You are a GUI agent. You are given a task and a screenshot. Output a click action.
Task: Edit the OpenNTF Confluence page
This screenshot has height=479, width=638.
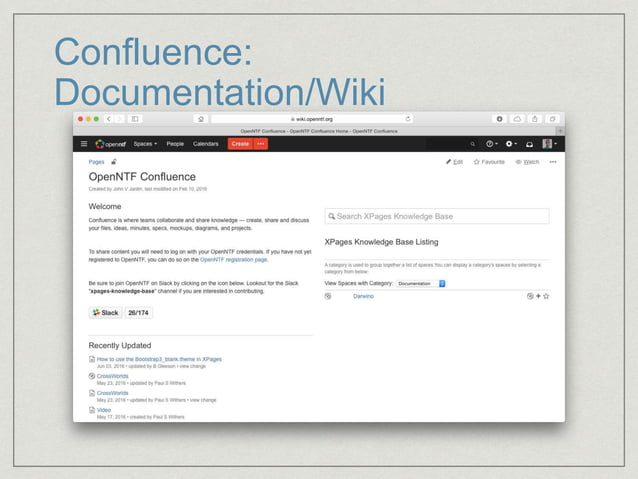tap(454, 162)
